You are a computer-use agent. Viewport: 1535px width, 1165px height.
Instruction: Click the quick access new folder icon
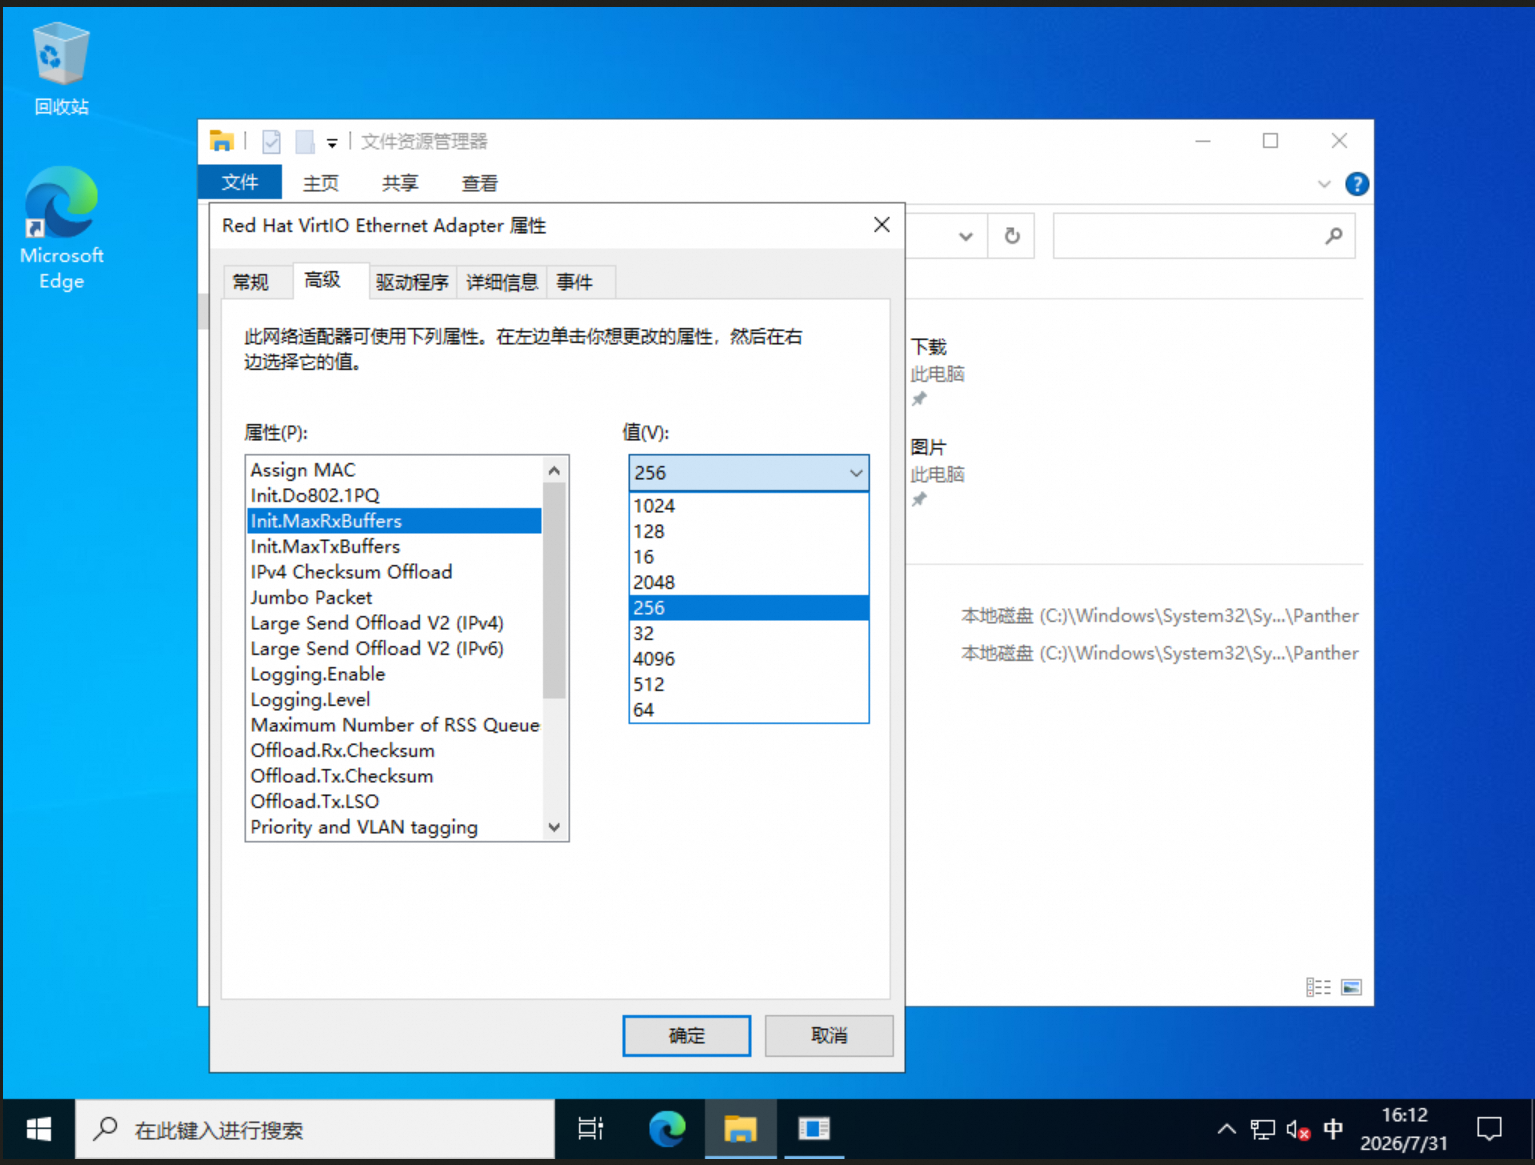click(x=305, y=141)
